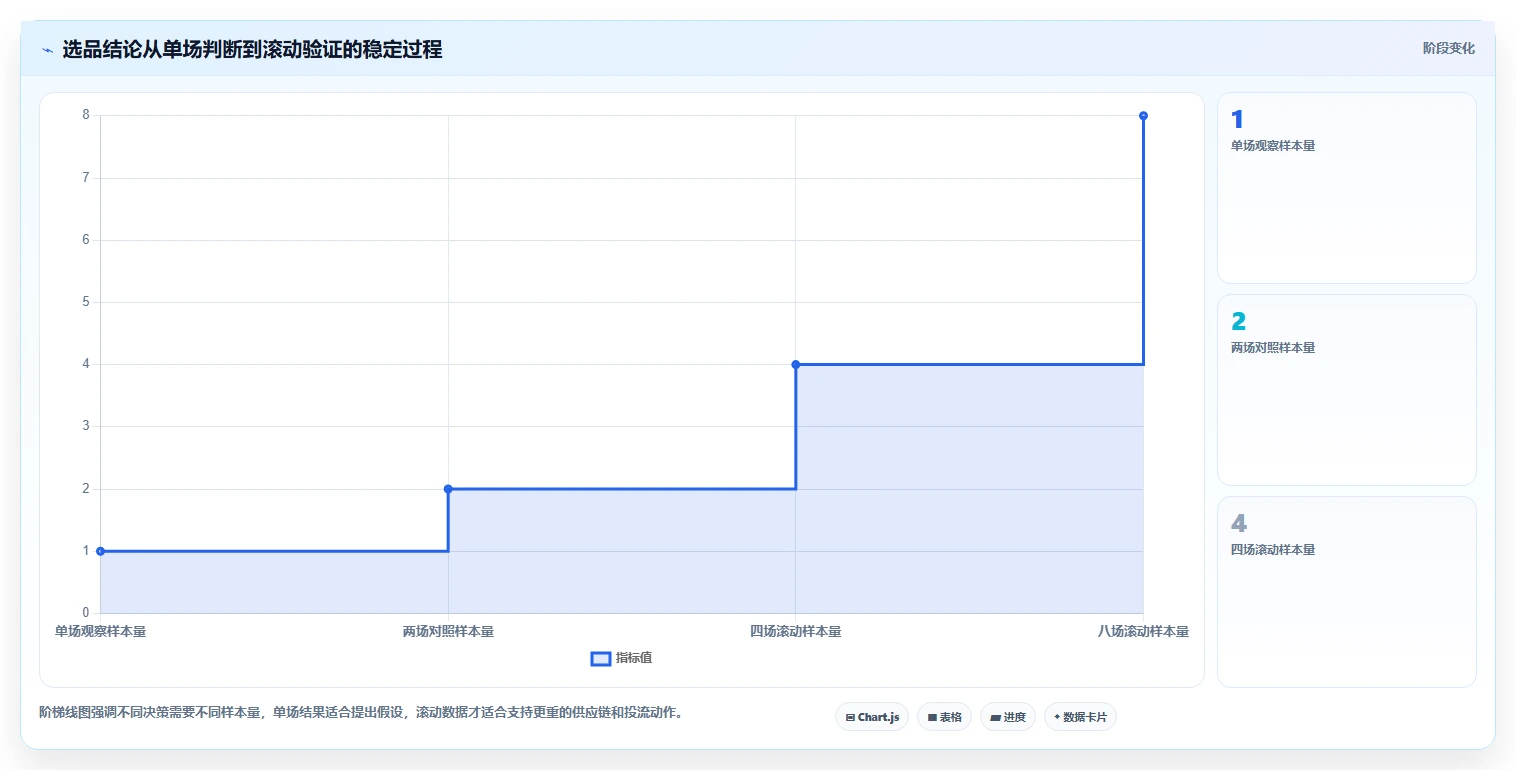This screenshot has height=770, width=1516.
Task: Click the y-axis tick label 0
Action: coord(86,613)
